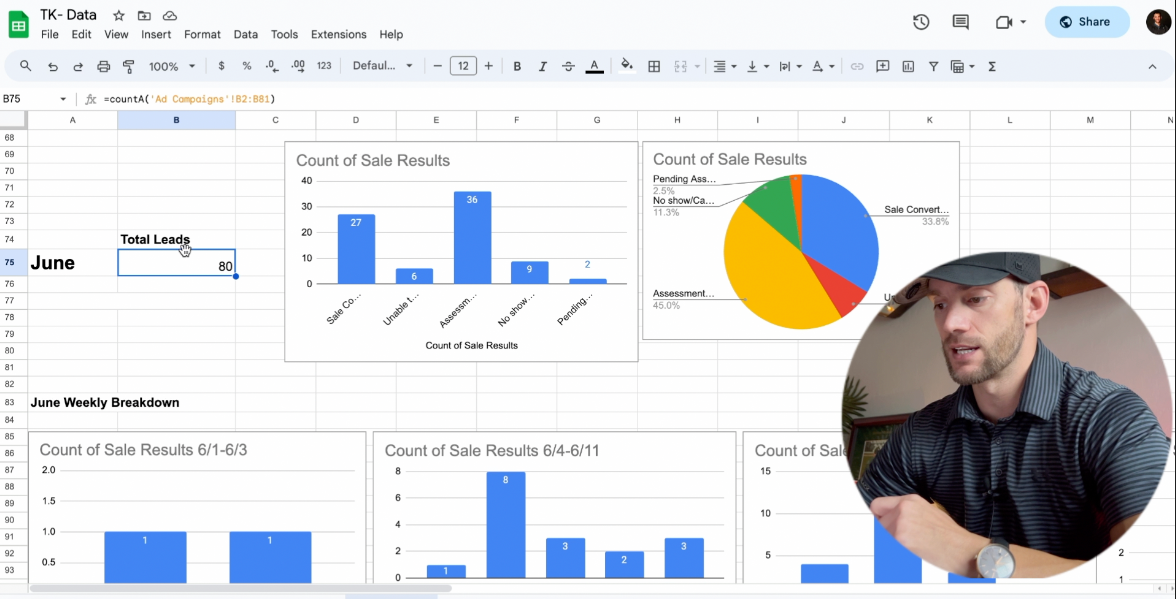Check cloud save status icon

(x=170, y=16)
